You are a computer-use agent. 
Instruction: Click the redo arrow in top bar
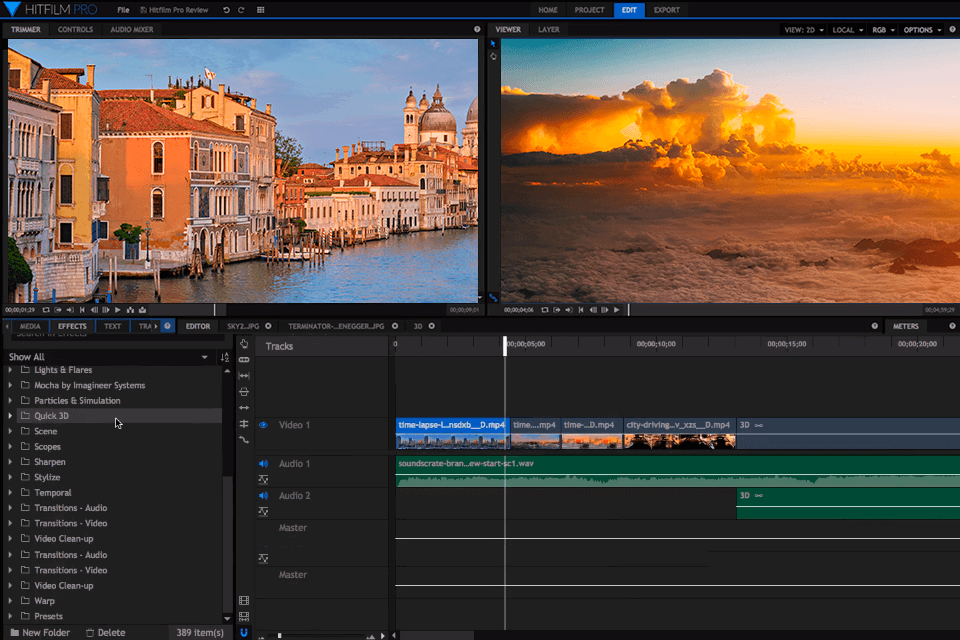point(241,10)
